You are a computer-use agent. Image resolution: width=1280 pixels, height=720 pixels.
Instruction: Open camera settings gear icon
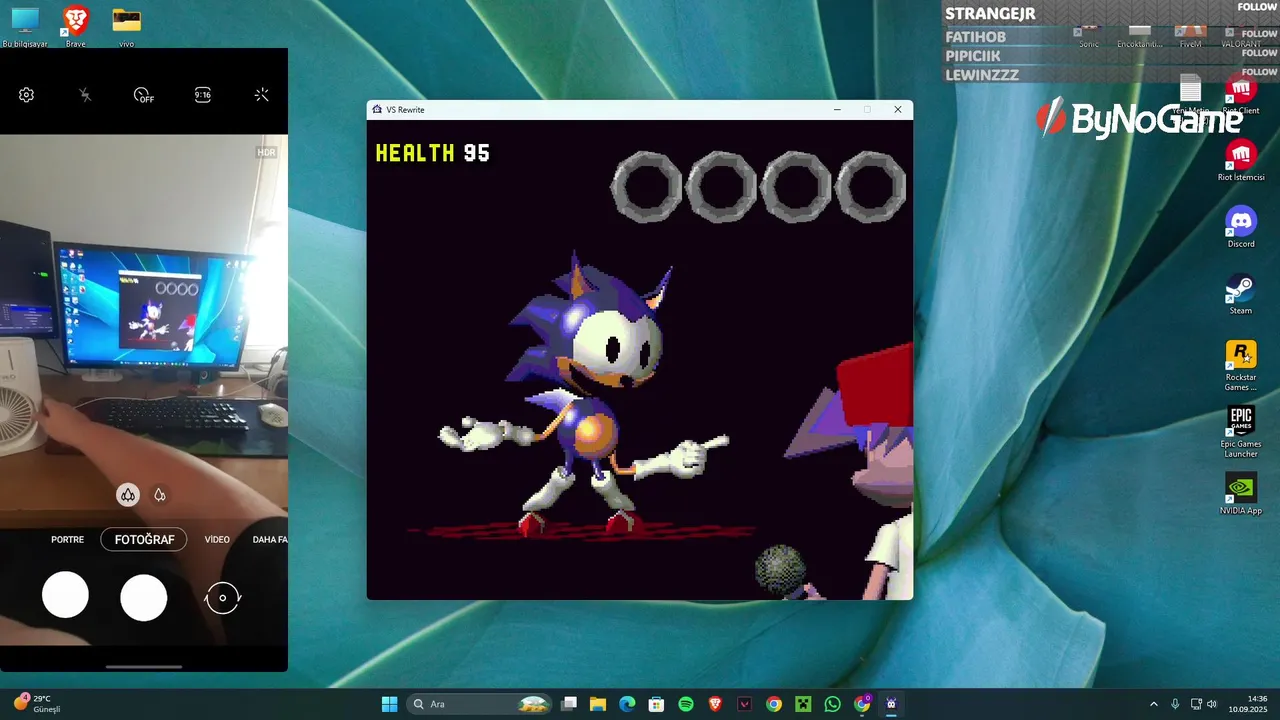27,95
